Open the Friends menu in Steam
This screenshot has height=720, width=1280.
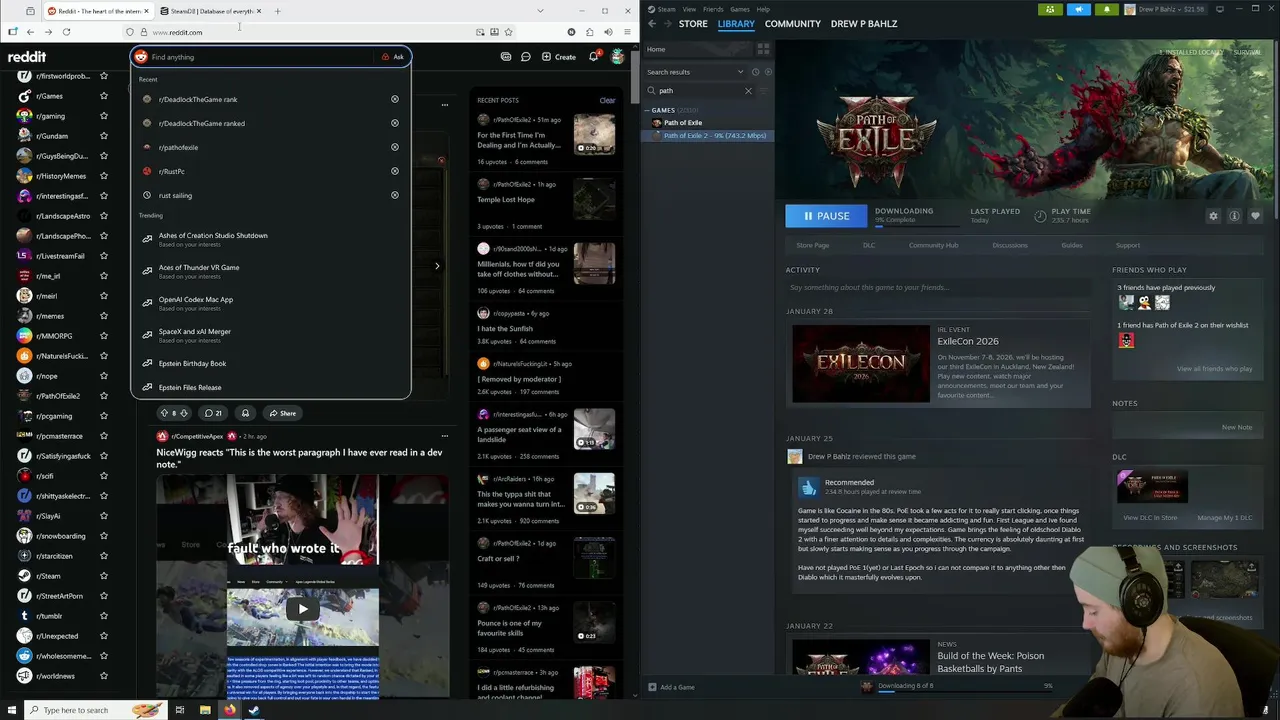coord(713,9)
